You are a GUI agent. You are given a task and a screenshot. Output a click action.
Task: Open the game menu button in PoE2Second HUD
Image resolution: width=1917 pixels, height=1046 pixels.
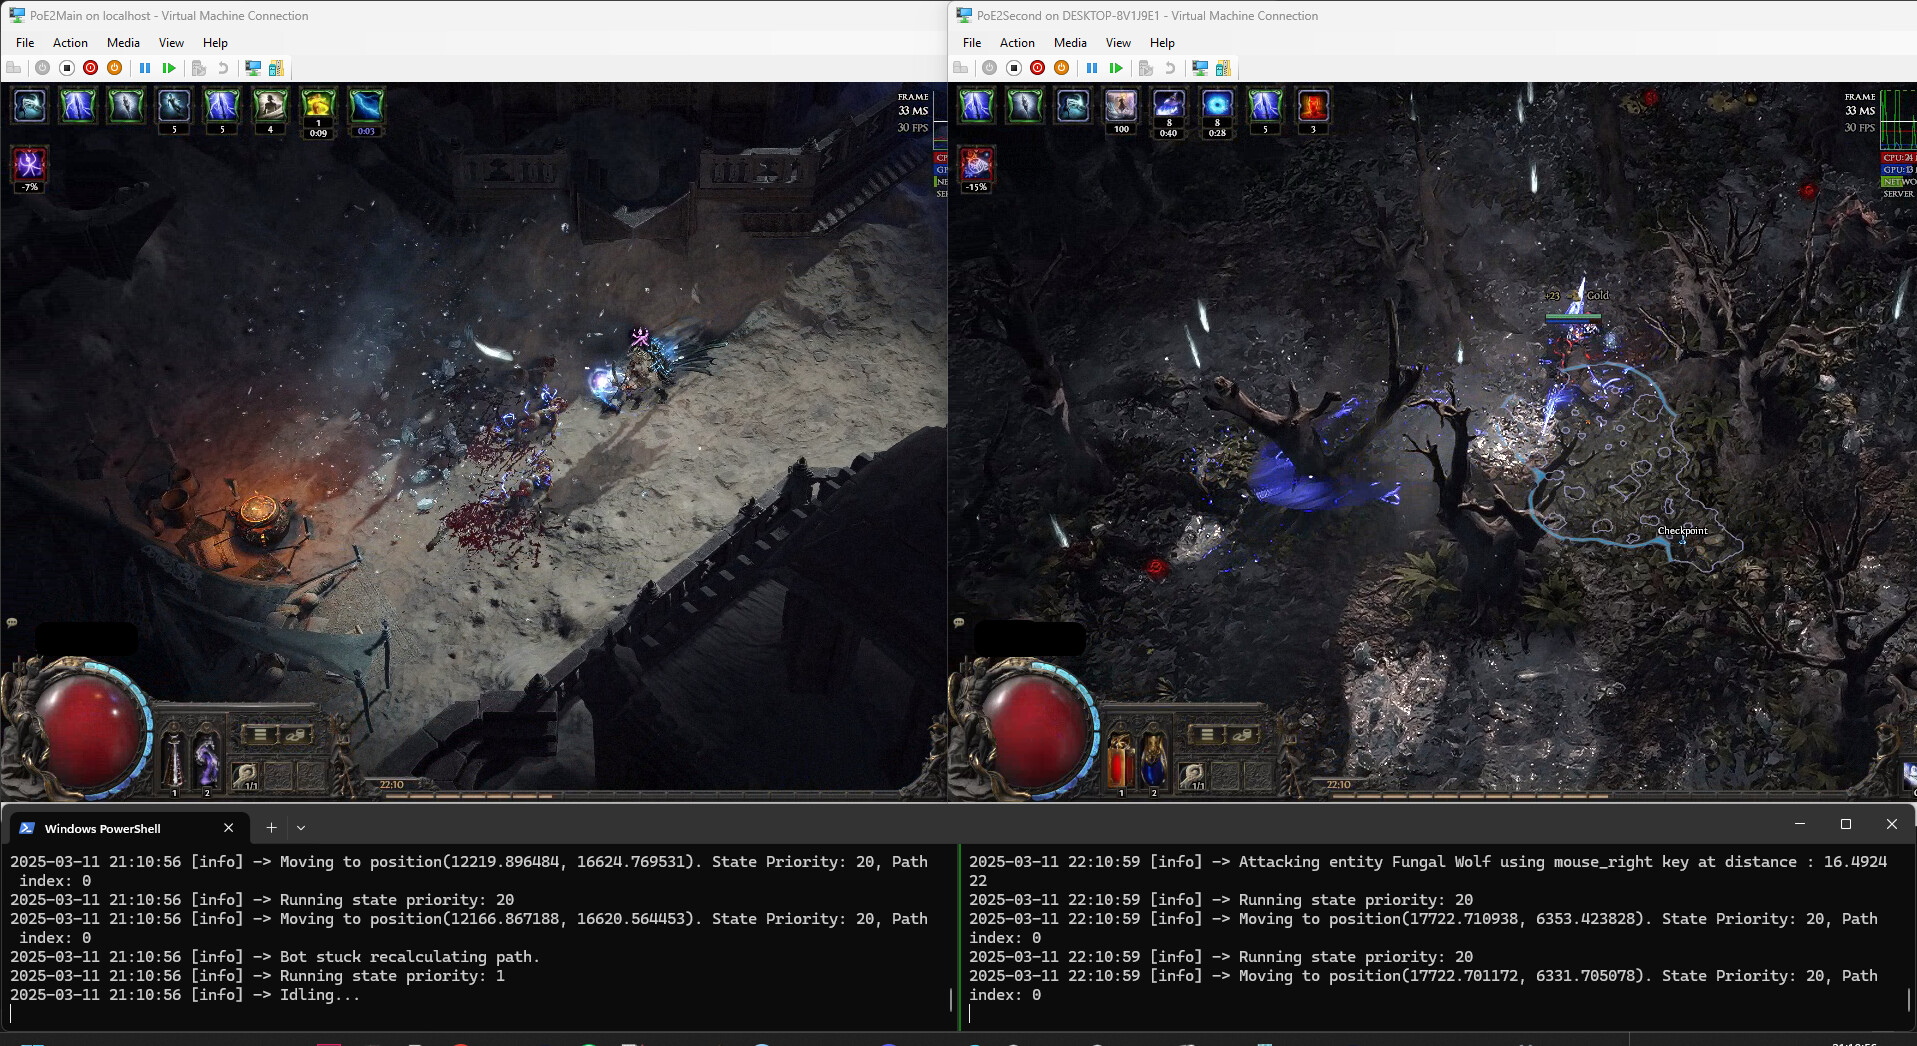coord(1207,735)
